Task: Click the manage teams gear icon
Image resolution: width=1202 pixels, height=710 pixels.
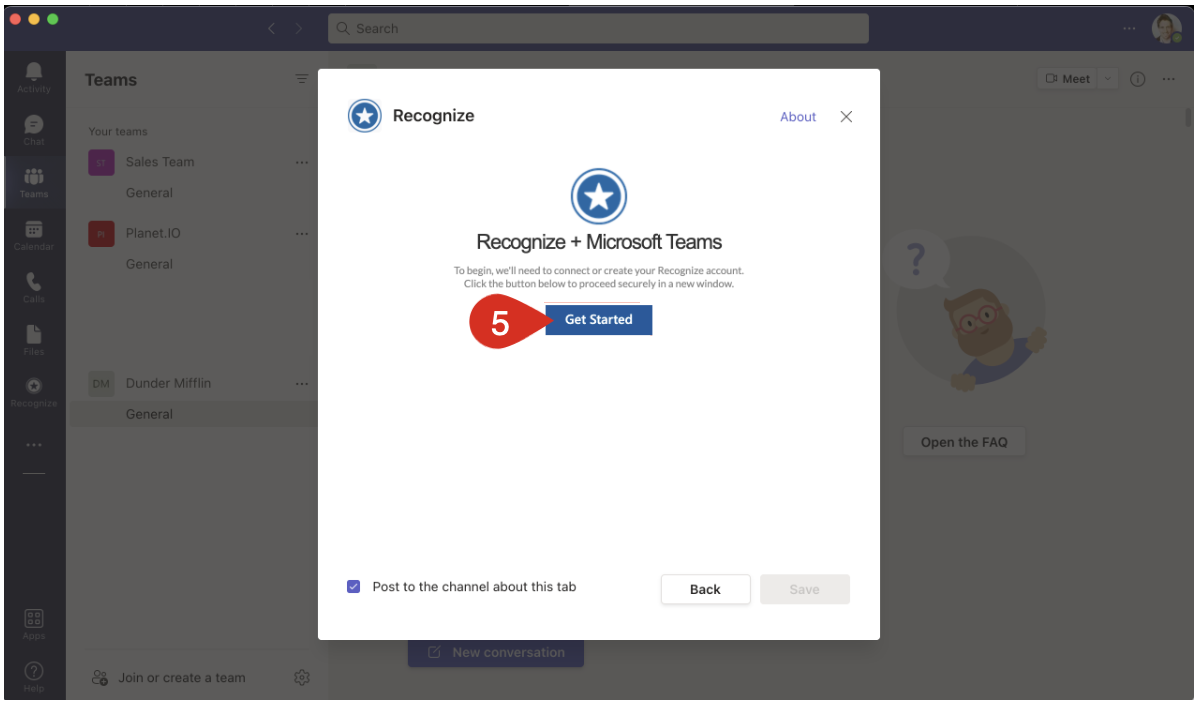Action: click(x=302, y=678)
